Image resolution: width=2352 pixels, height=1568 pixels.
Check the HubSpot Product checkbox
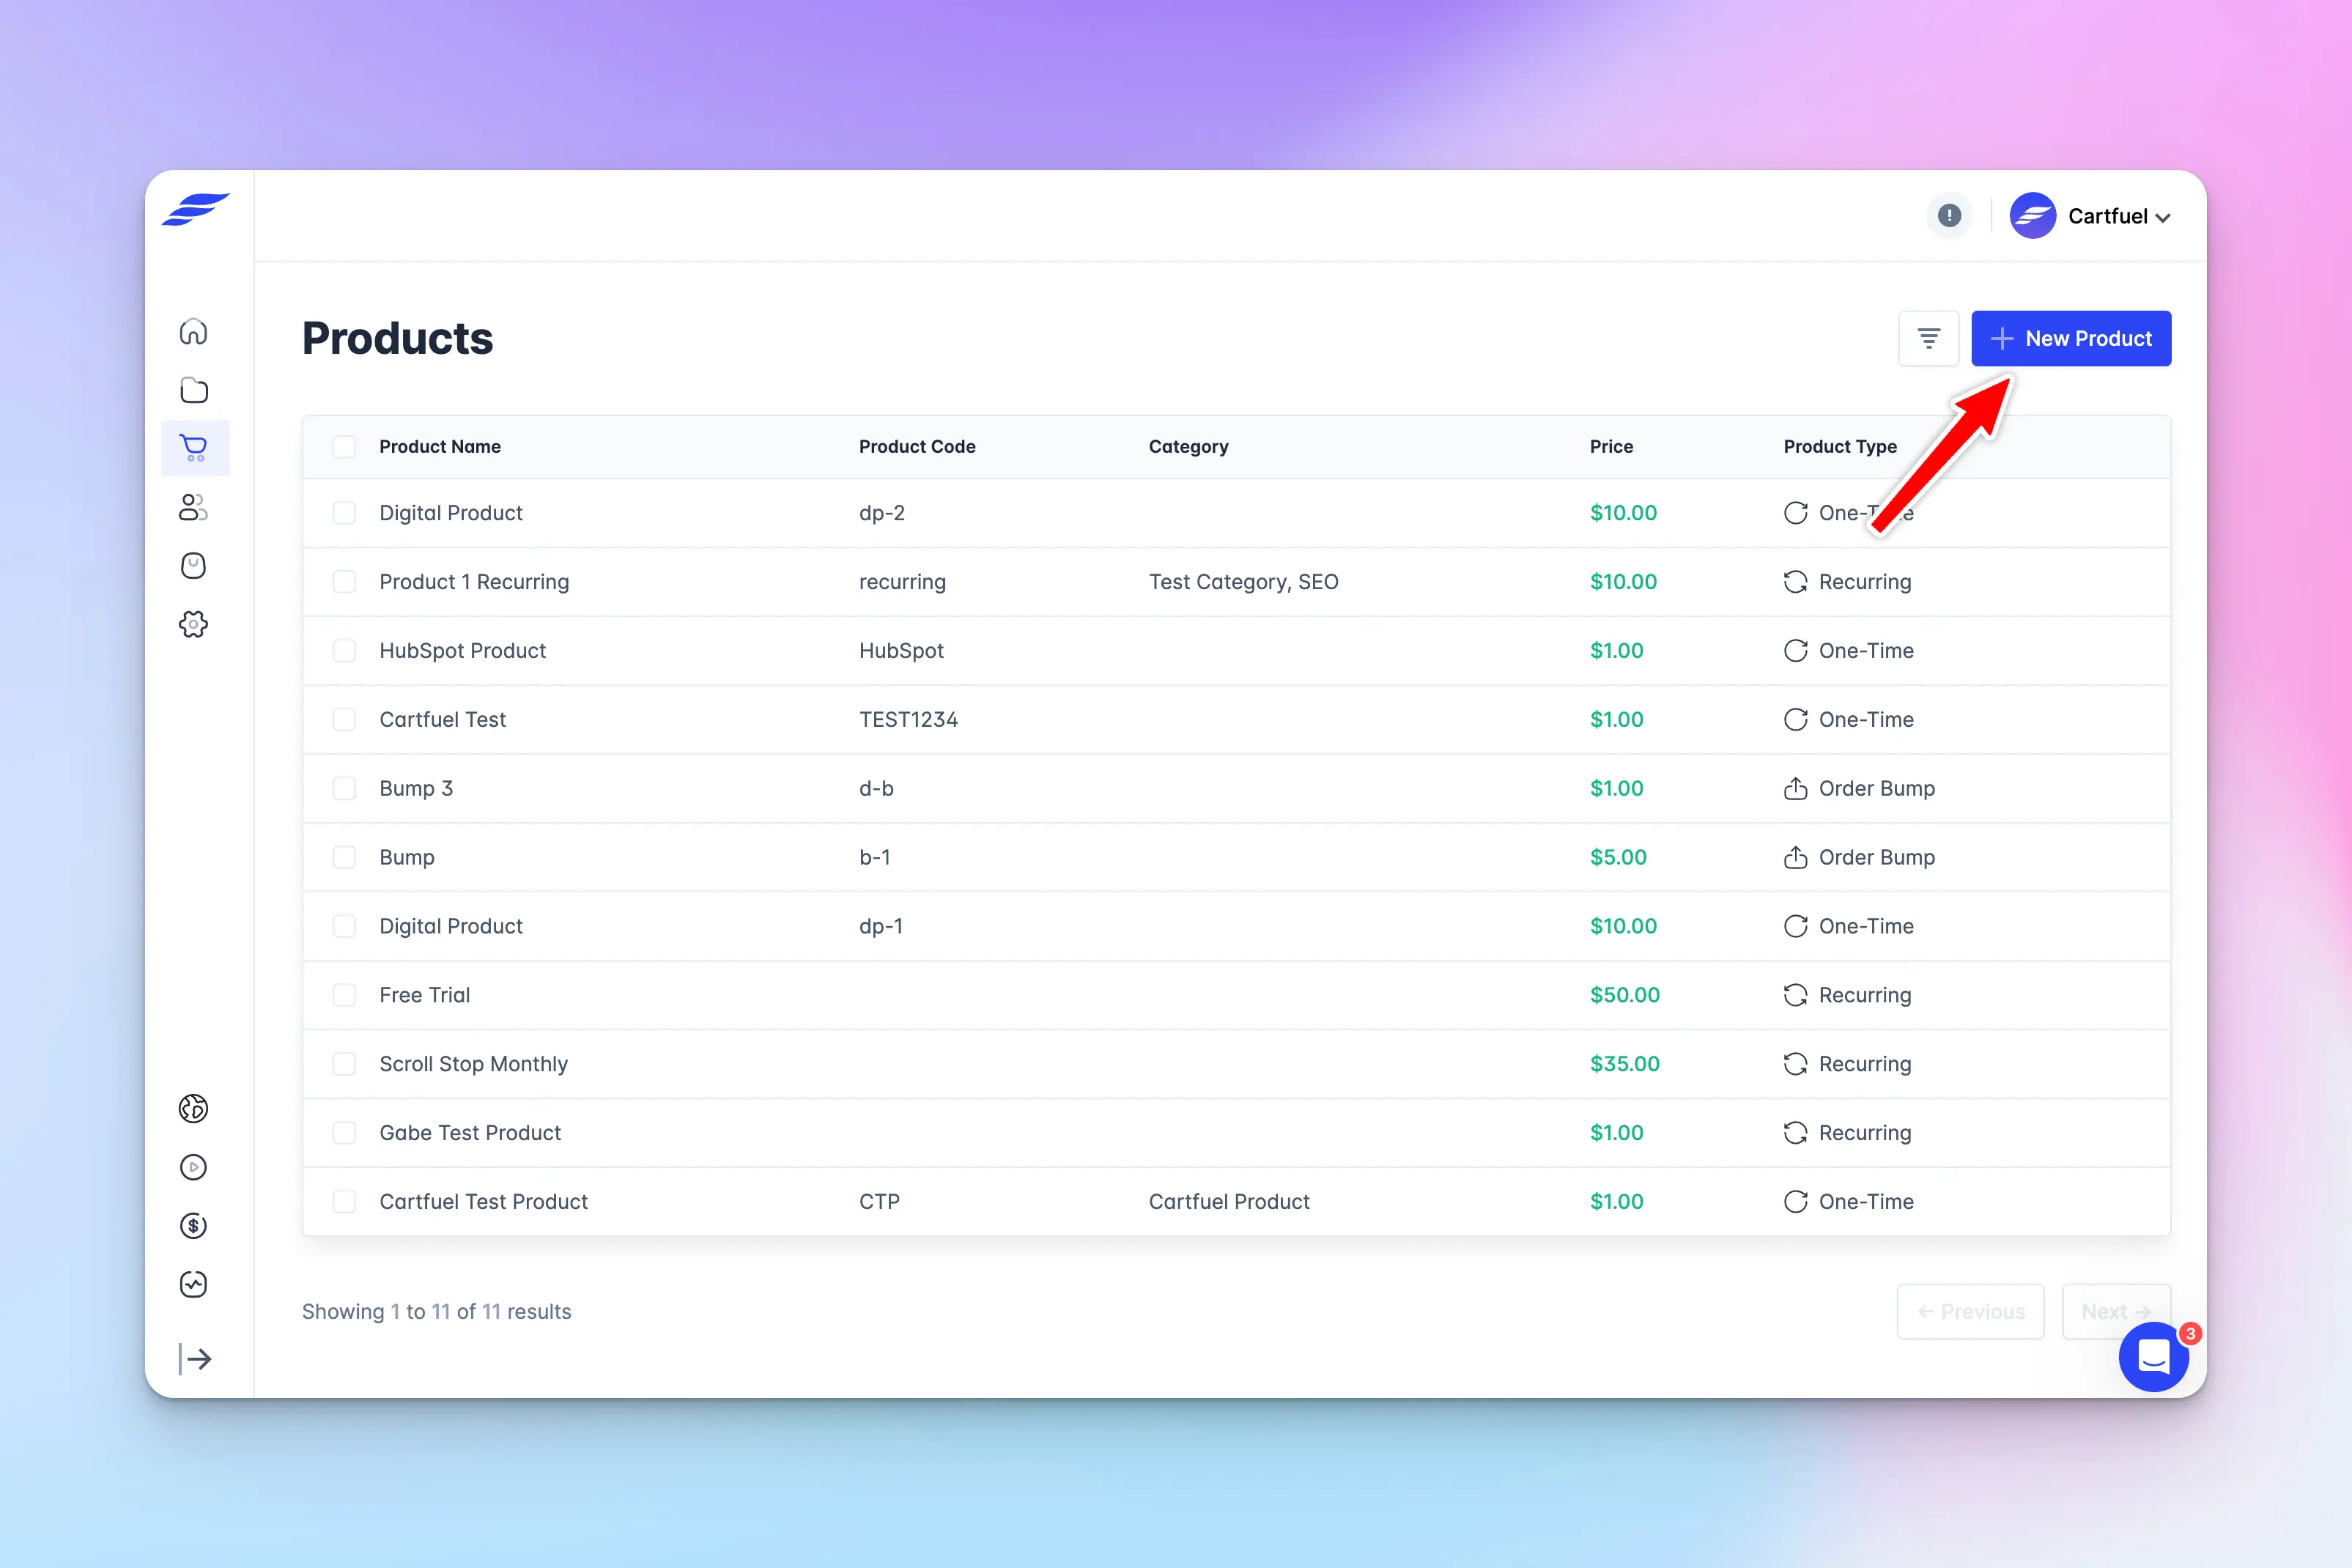pos(344,651)
